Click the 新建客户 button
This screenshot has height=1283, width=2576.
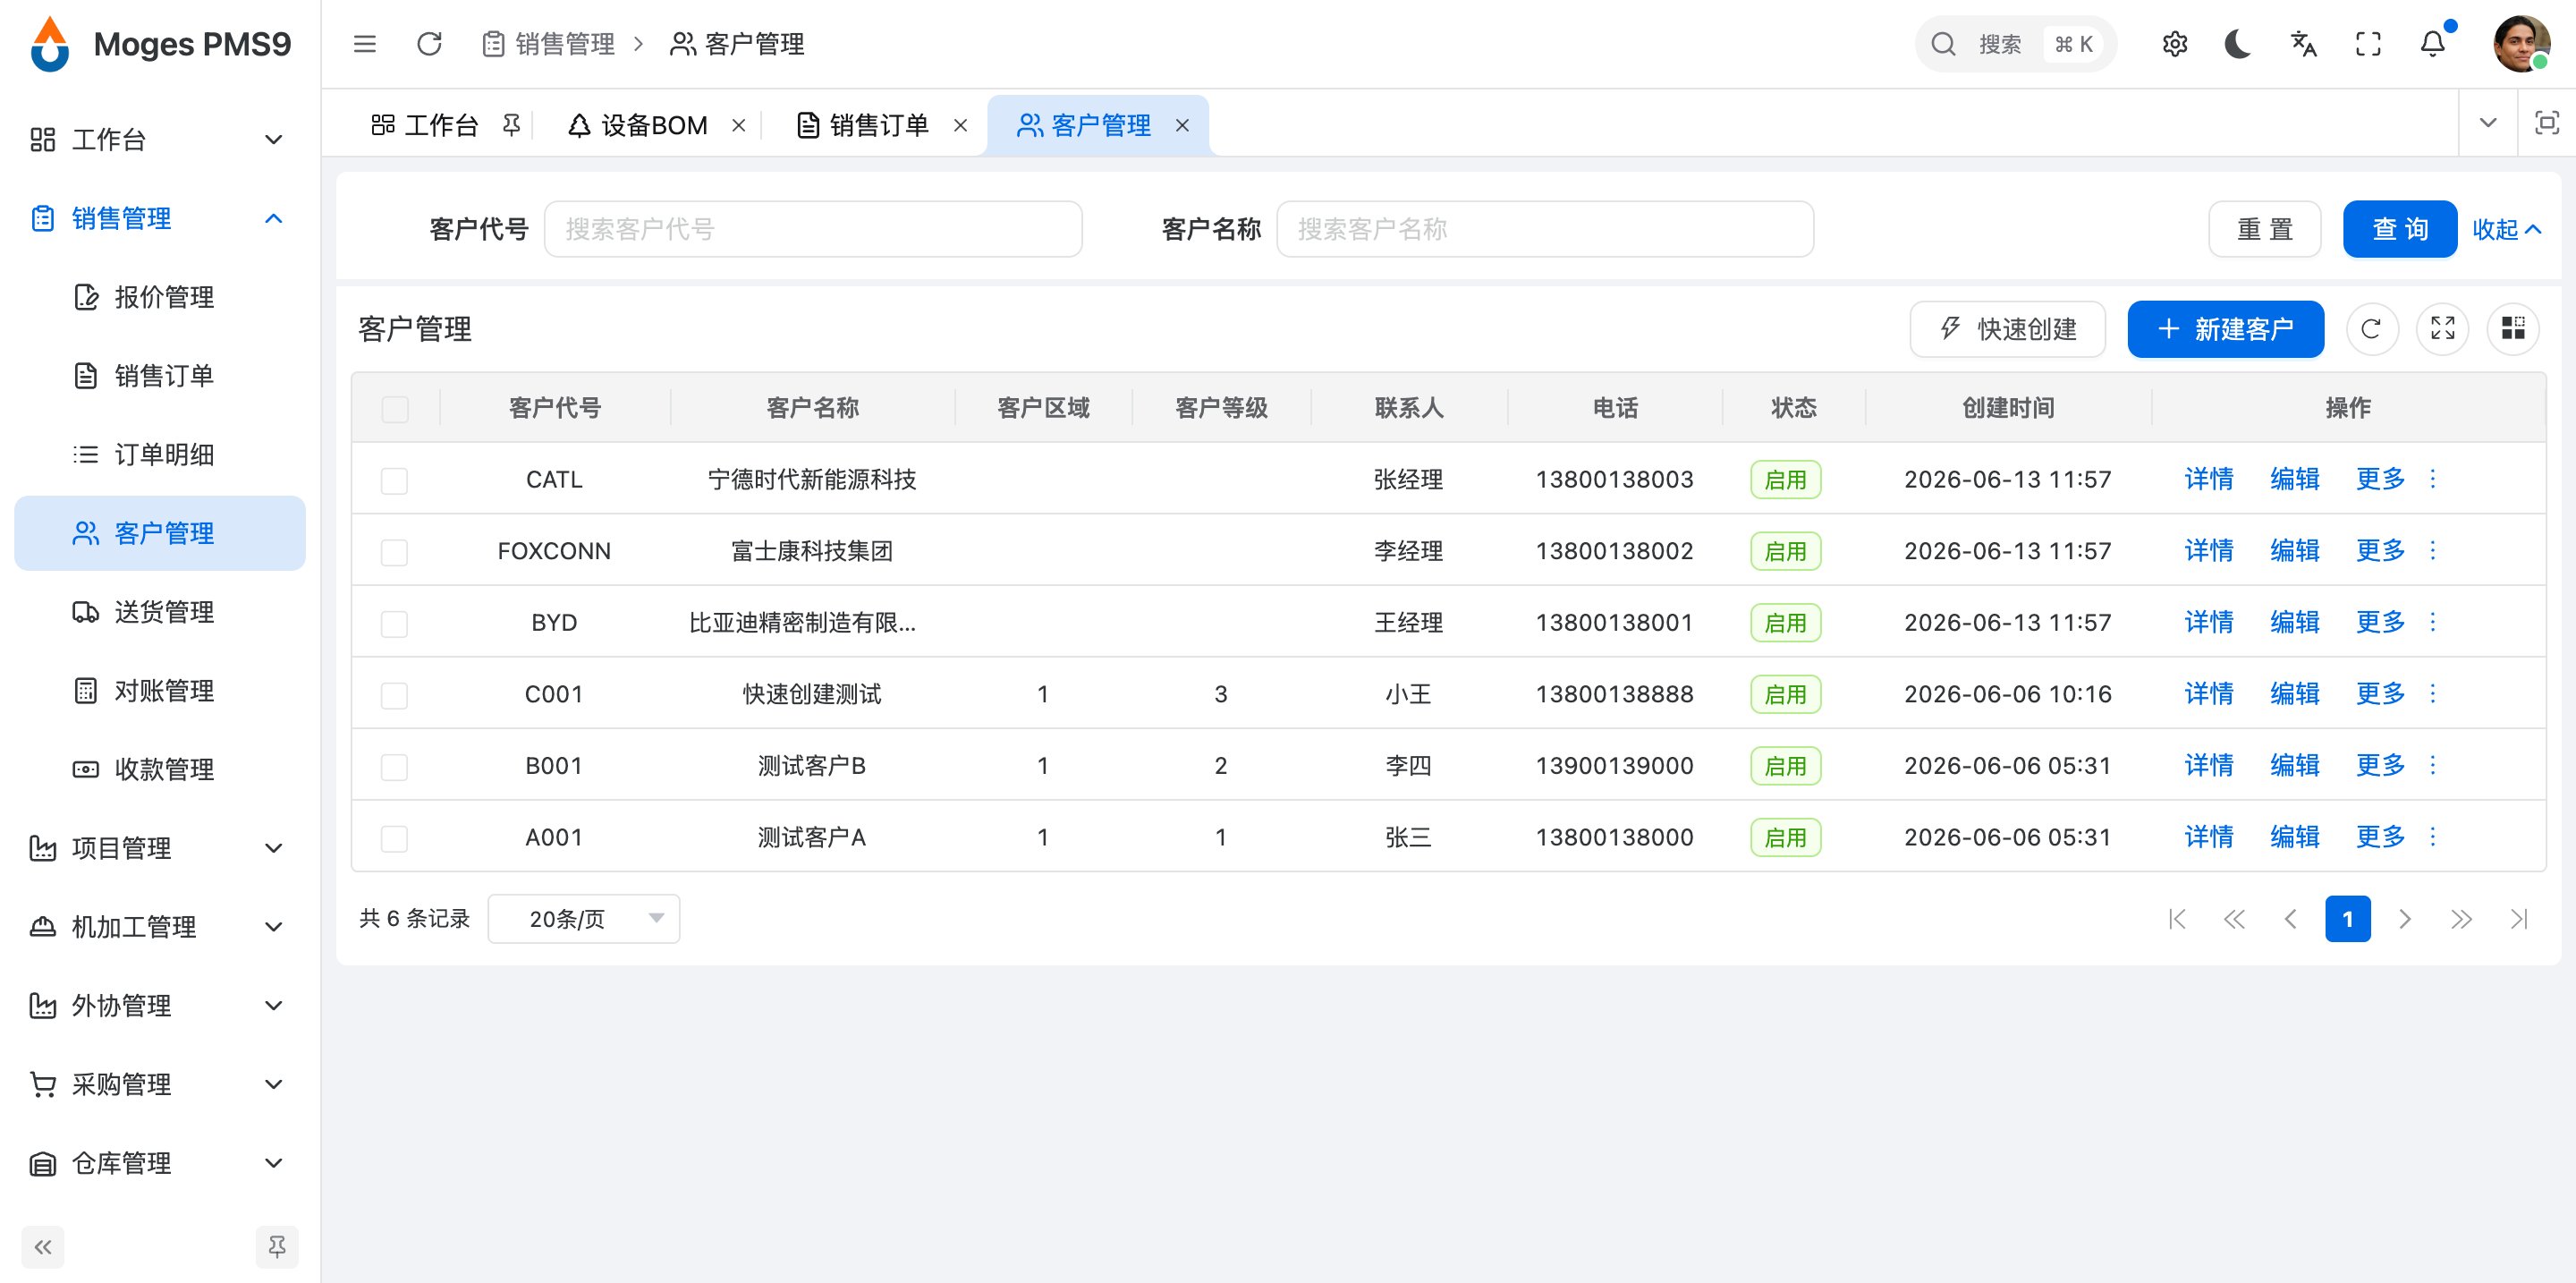[x=2225, y=329]
